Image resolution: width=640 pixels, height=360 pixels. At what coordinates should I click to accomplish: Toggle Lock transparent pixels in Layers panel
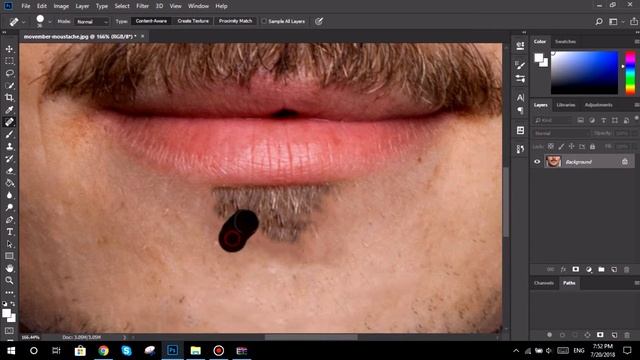coord(551,147)
